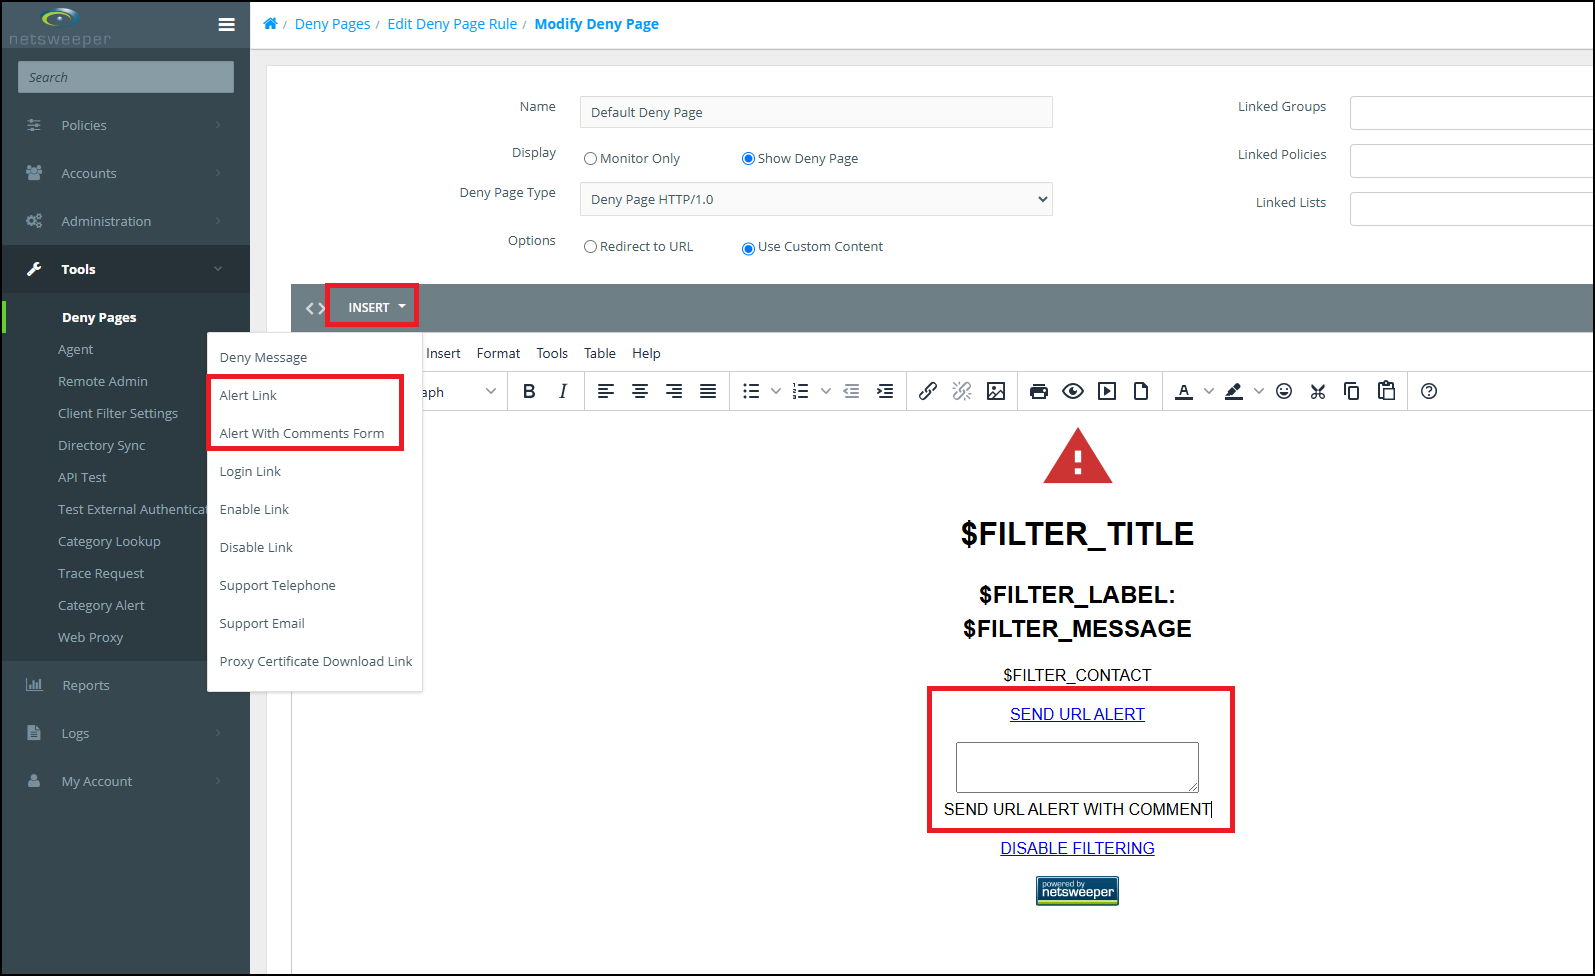This screenshot has width=1595, height=976.
Task: Paste clipboard icon
Action: tap(1386, 391)
